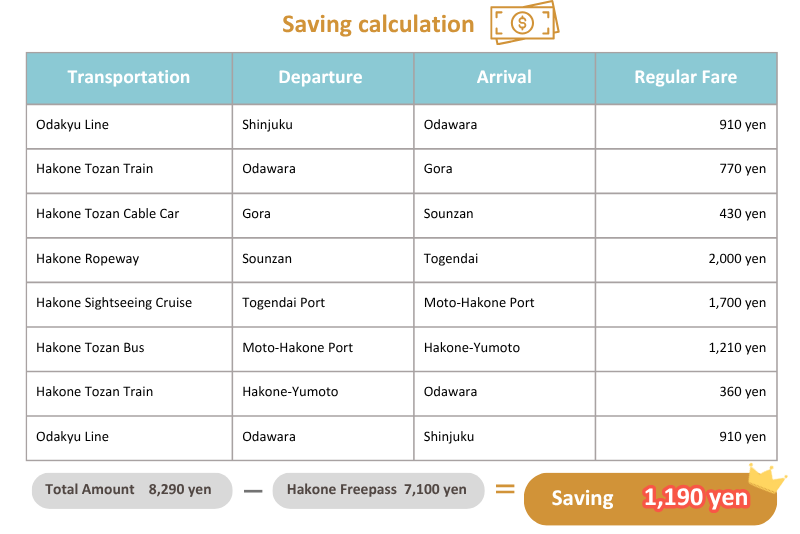The image size is (800, 534).
Task: Click the Arrival column header
Action: point(504,78)
